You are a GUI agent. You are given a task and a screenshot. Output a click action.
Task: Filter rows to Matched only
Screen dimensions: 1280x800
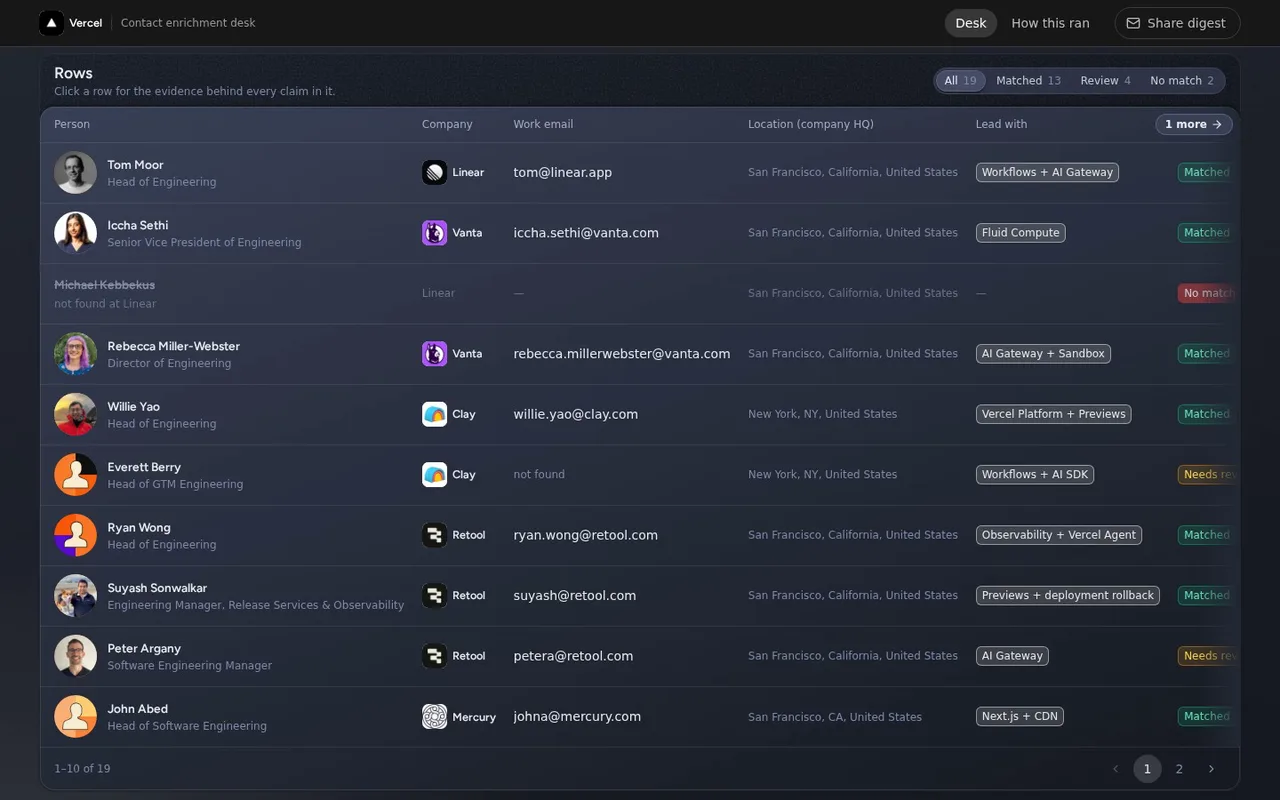(x=1028, y=81)
